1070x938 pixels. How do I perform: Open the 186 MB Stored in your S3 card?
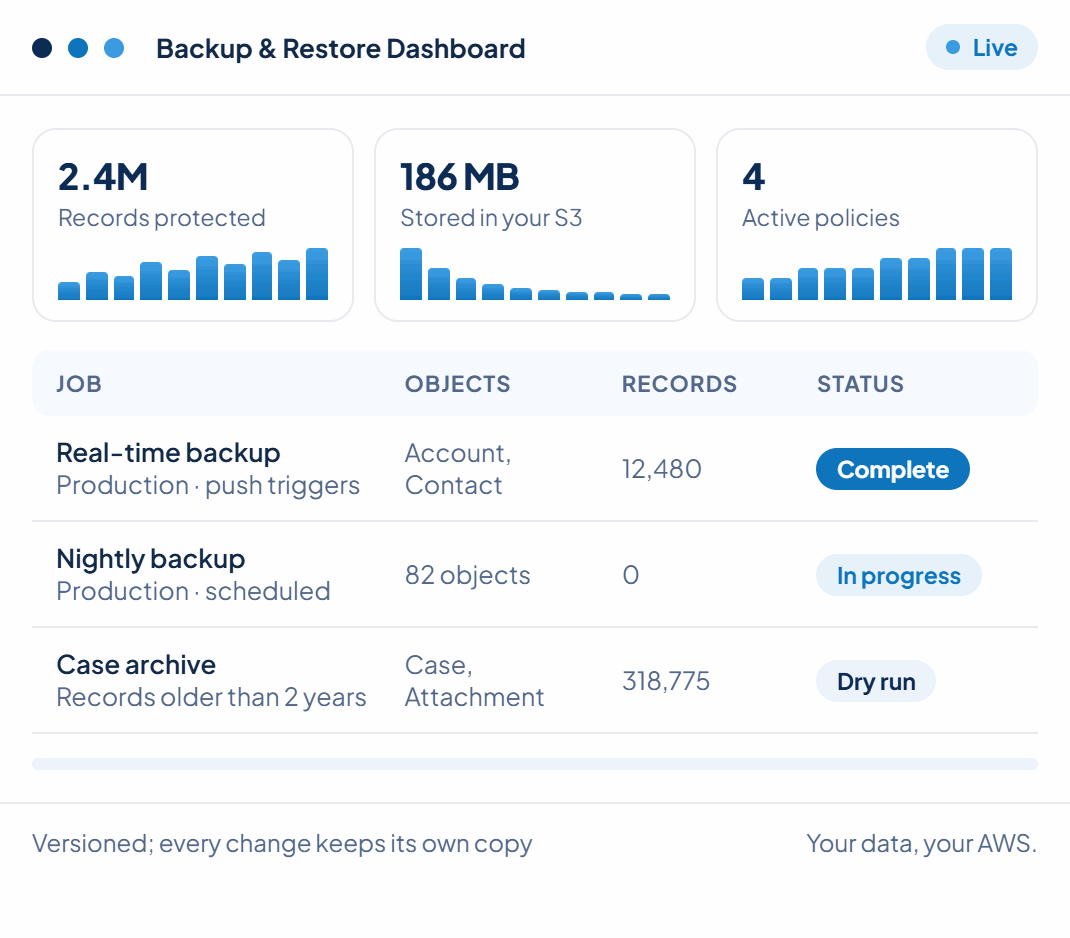point(535,225)
